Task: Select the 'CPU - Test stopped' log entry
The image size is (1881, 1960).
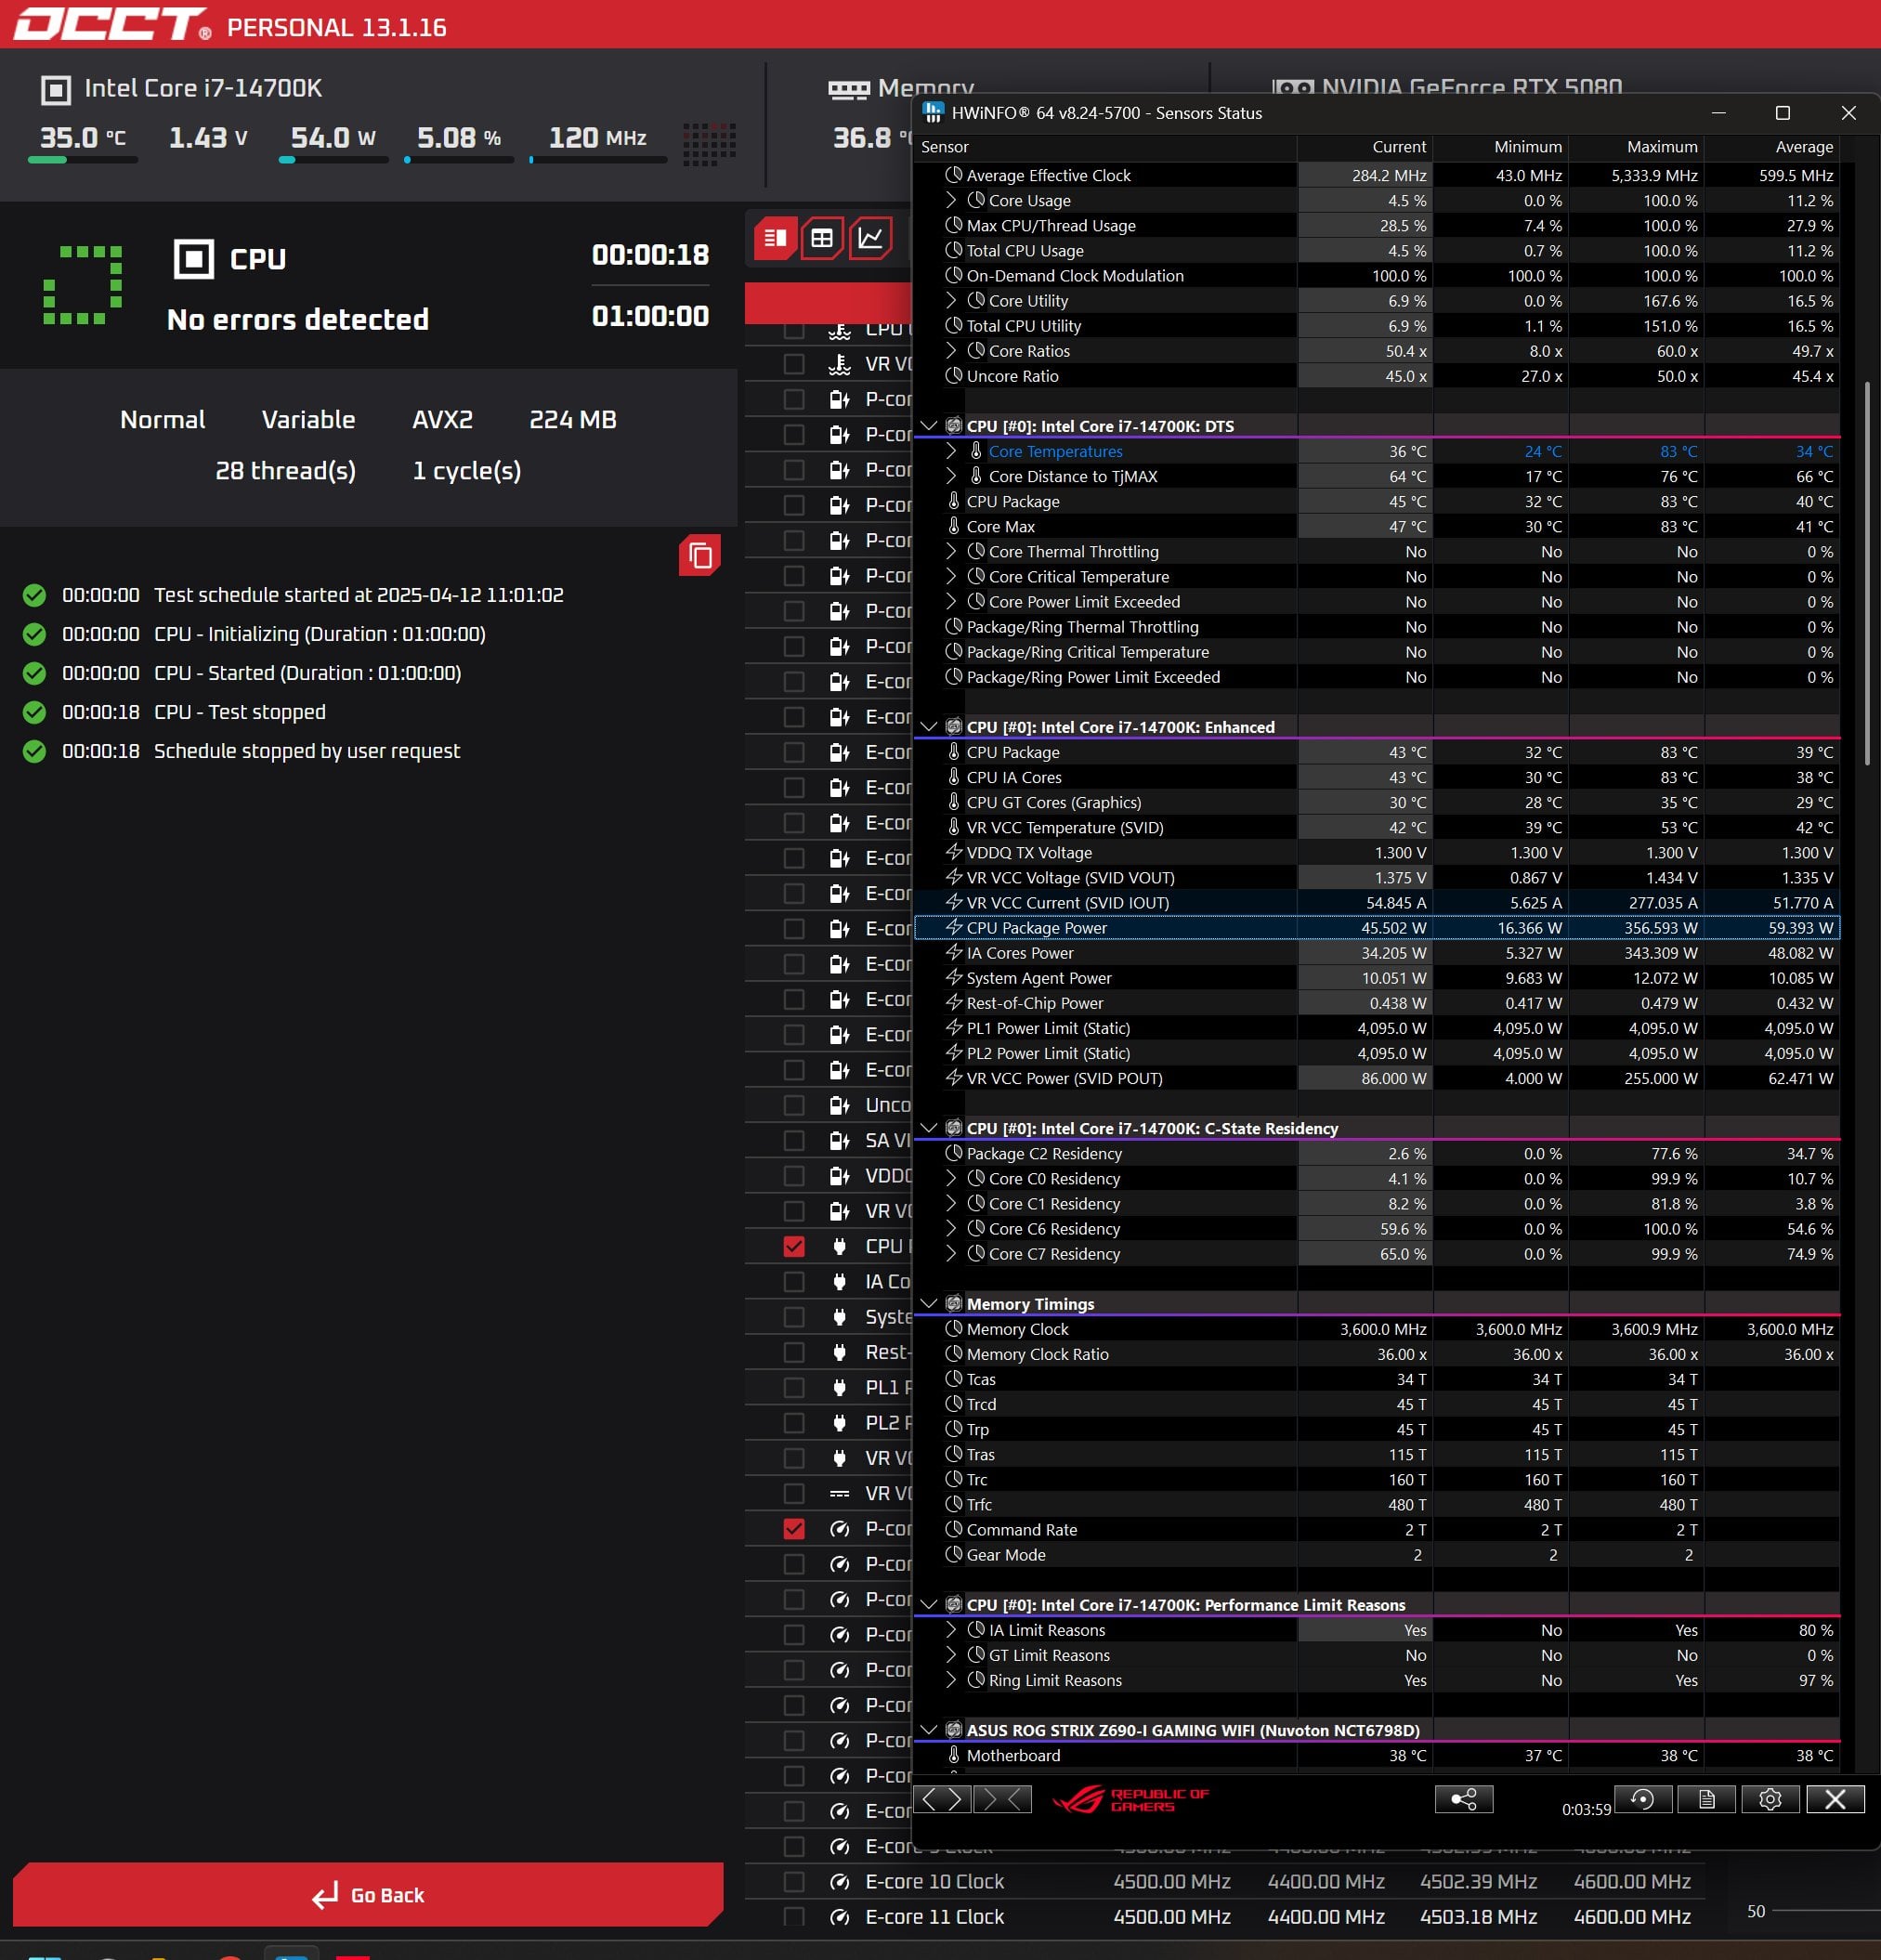Action: [x=240, y=712]
